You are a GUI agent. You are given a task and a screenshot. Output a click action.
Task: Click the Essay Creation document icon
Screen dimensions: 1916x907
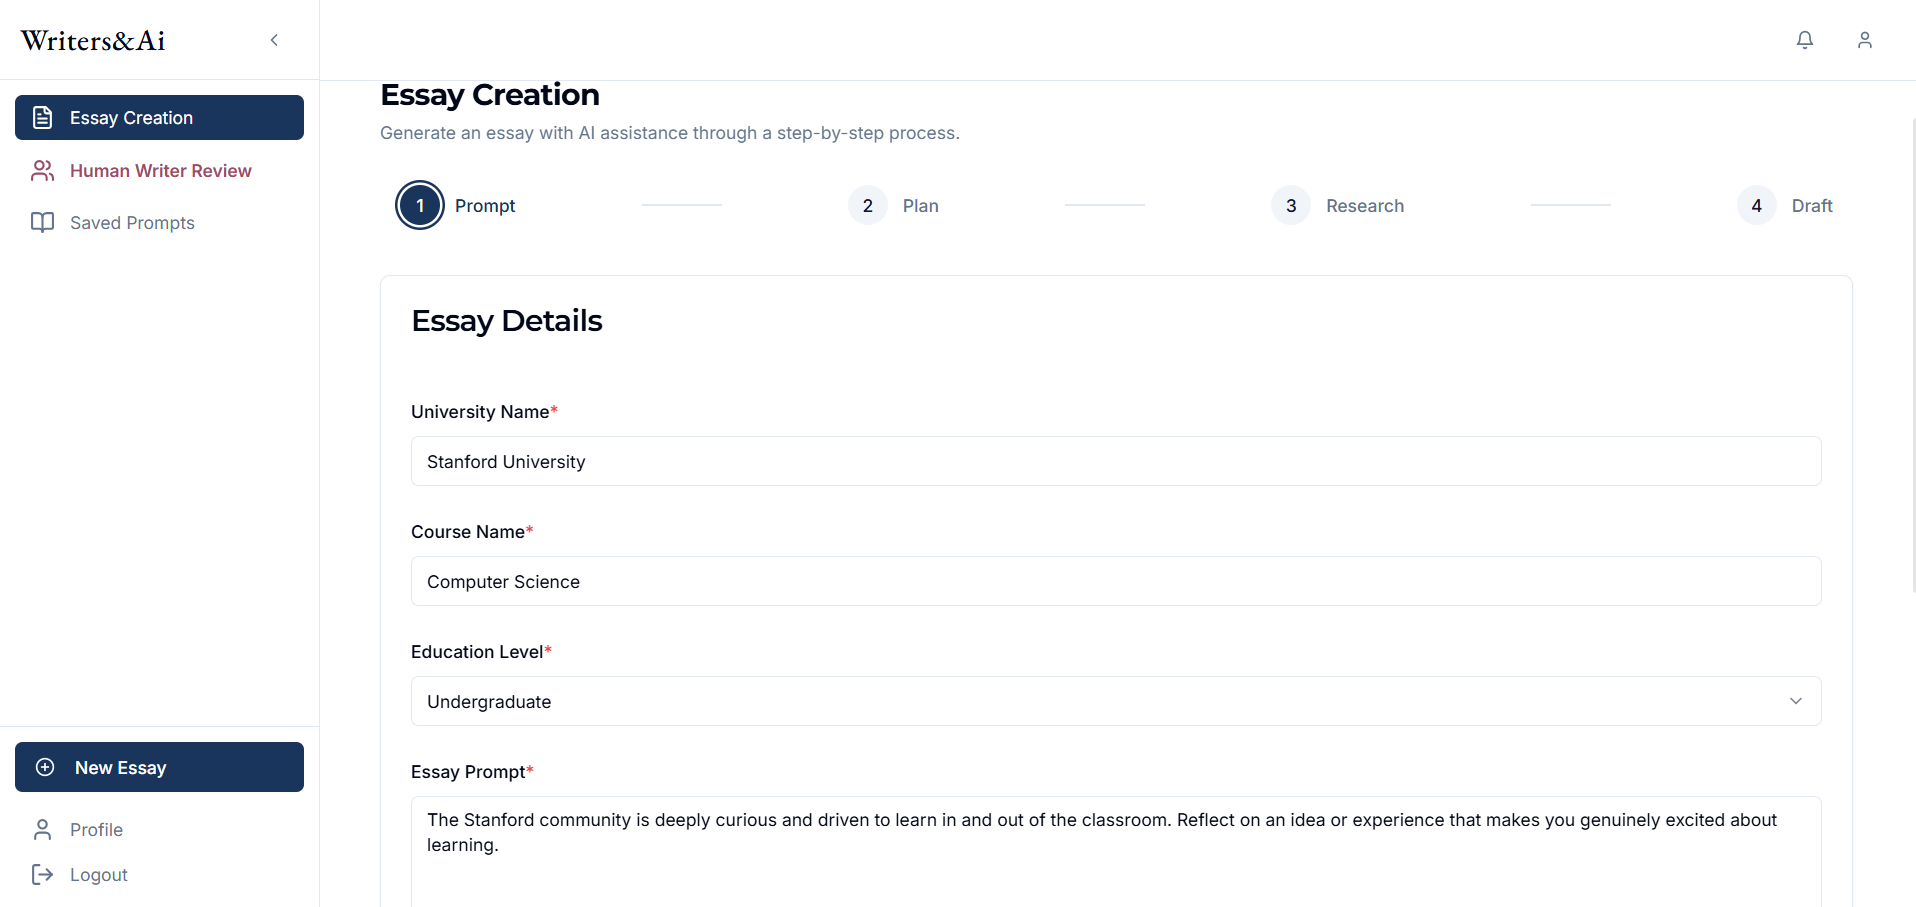point(43,118)
